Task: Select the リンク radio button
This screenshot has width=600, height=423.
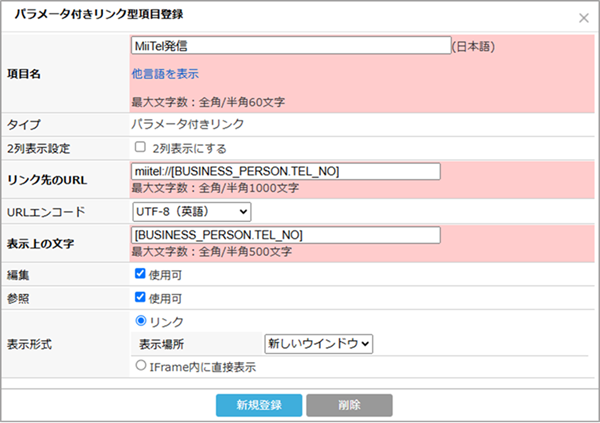Action: click(141, 321)
